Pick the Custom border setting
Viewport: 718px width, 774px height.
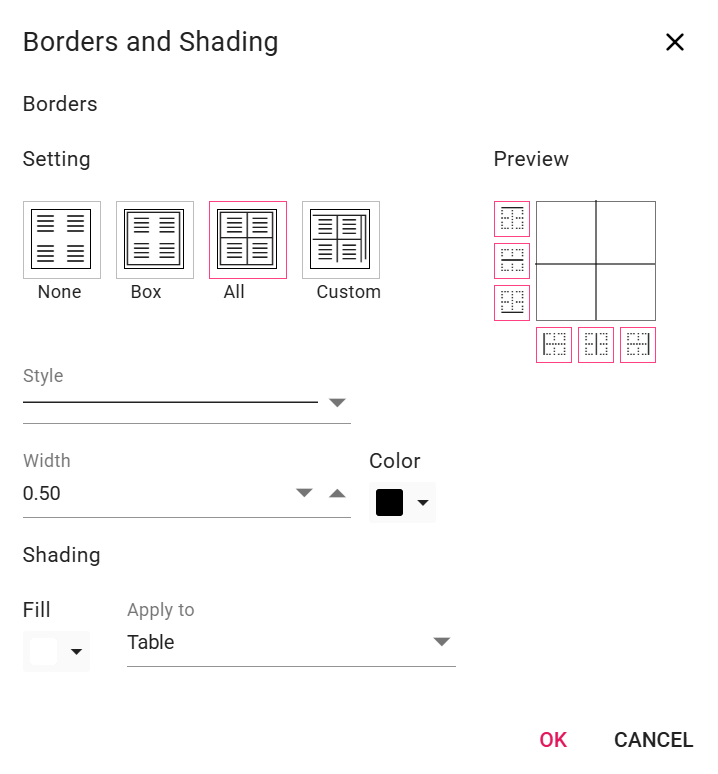coord(340,240)
